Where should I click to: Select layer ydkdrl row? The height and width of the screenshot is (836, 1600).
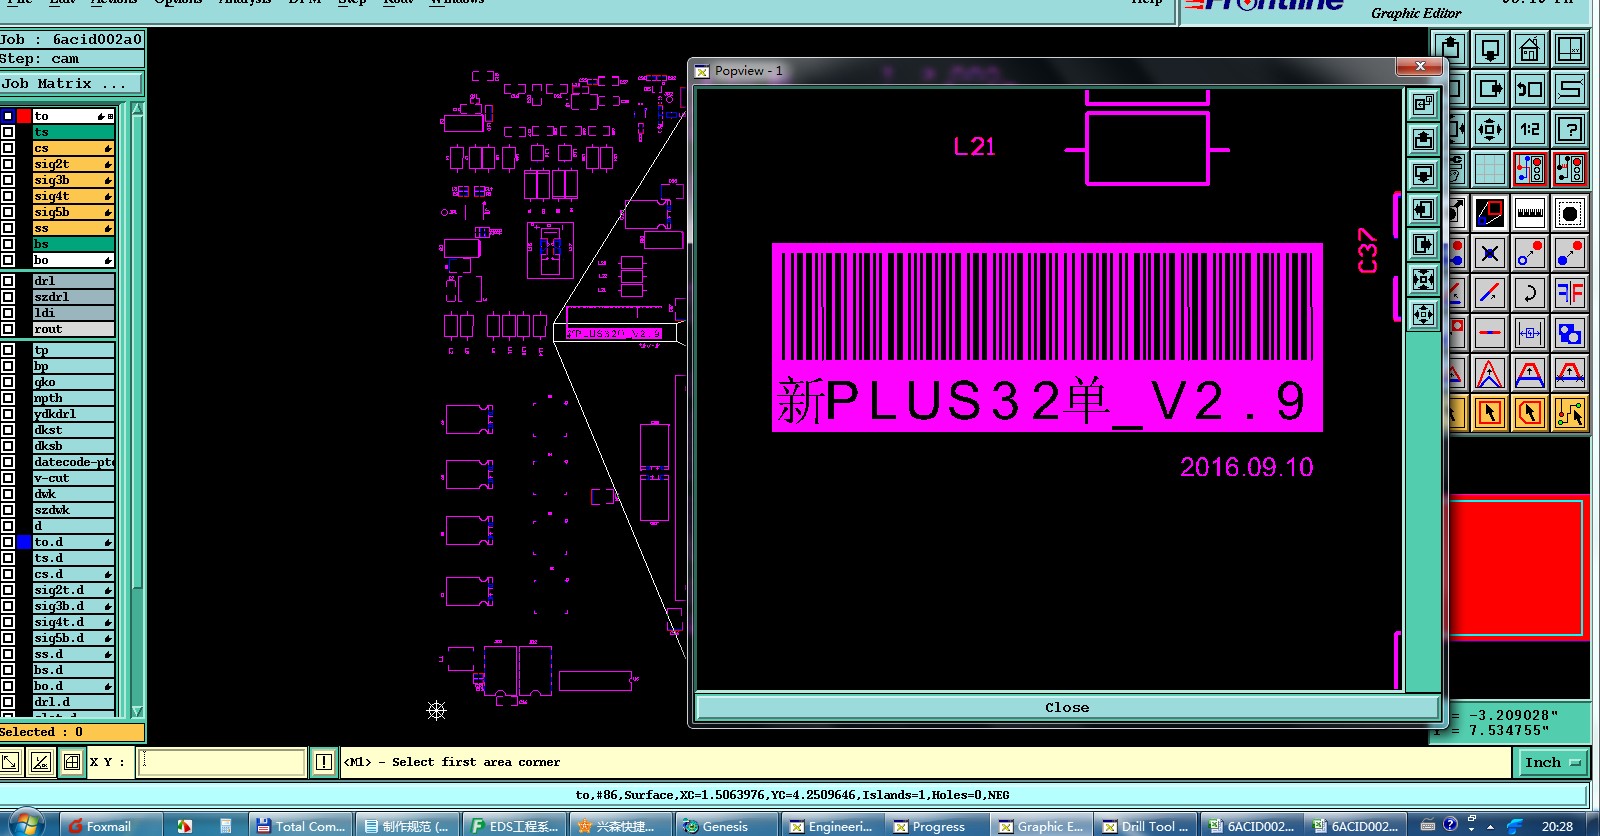pyautogui.click(x=74, y=414)
